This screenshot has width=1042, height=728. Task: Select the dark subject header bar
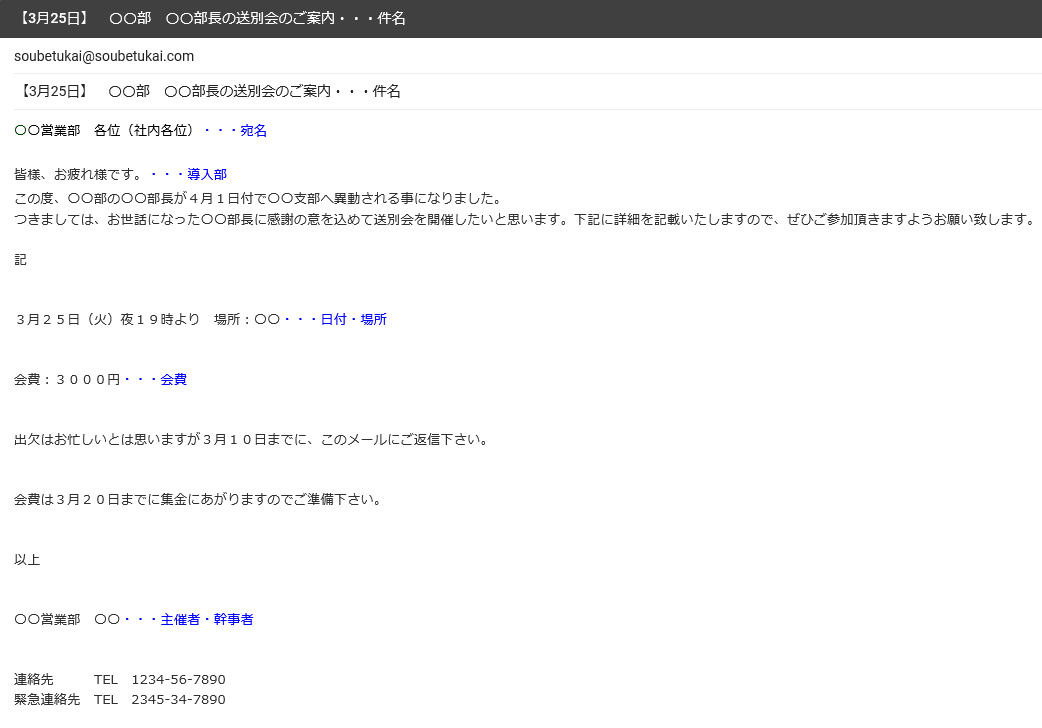[521, 18]
